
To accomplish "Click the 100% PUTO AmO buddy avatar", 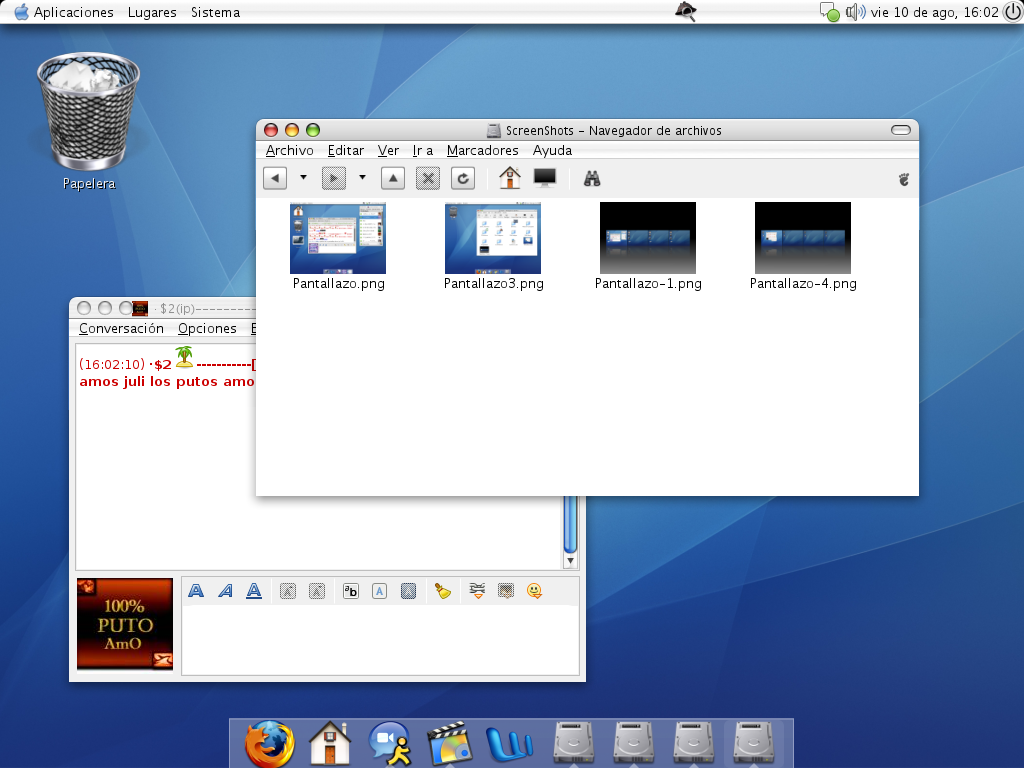I will [x=125, y=624].
